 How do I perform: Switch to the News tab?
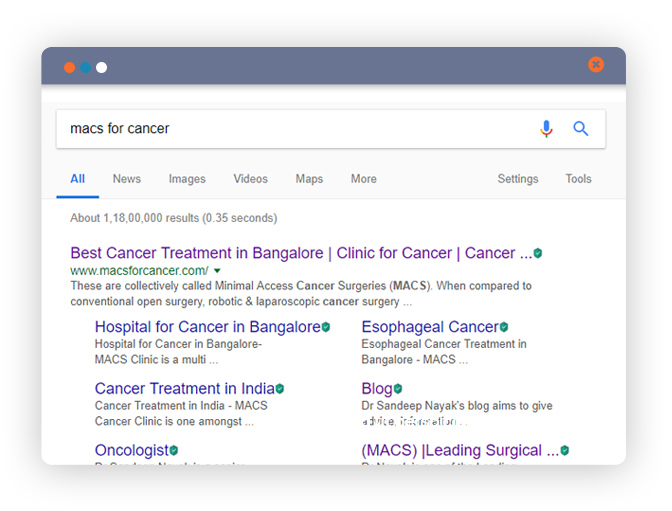click(x=127, y=179)
